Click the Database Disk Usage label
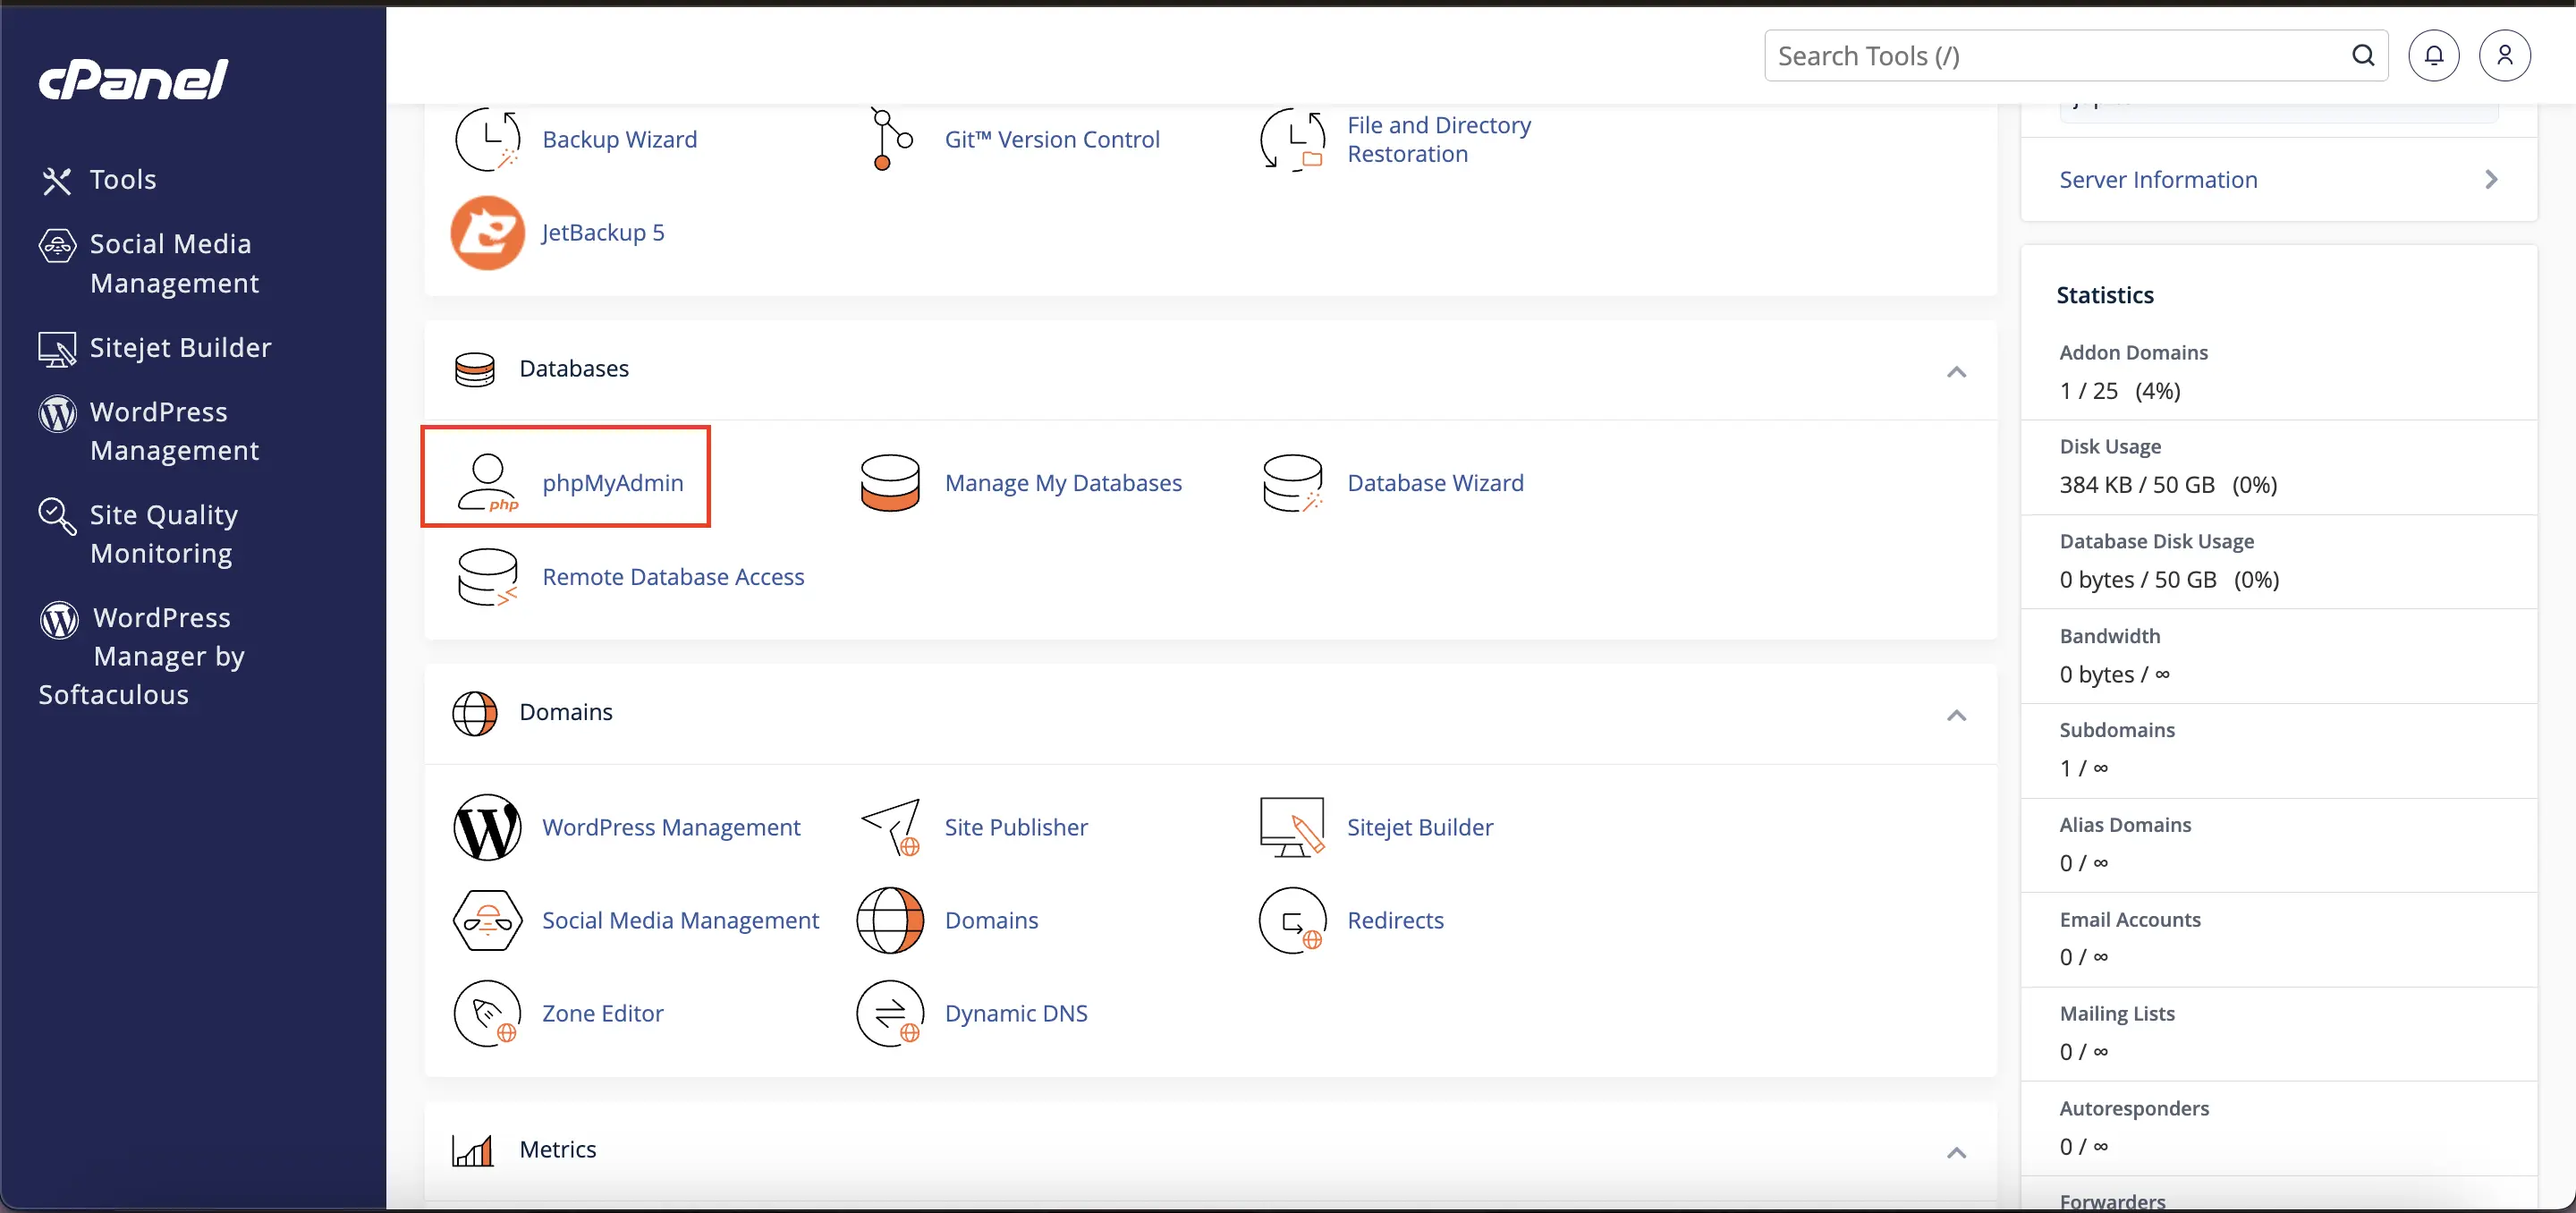2576x1213 pixels. 2156,541
